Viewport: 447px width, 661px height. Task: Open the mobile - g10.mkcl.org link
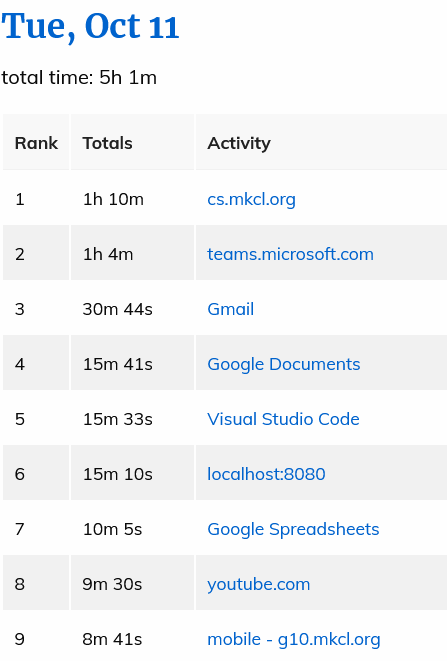point(294,640)
